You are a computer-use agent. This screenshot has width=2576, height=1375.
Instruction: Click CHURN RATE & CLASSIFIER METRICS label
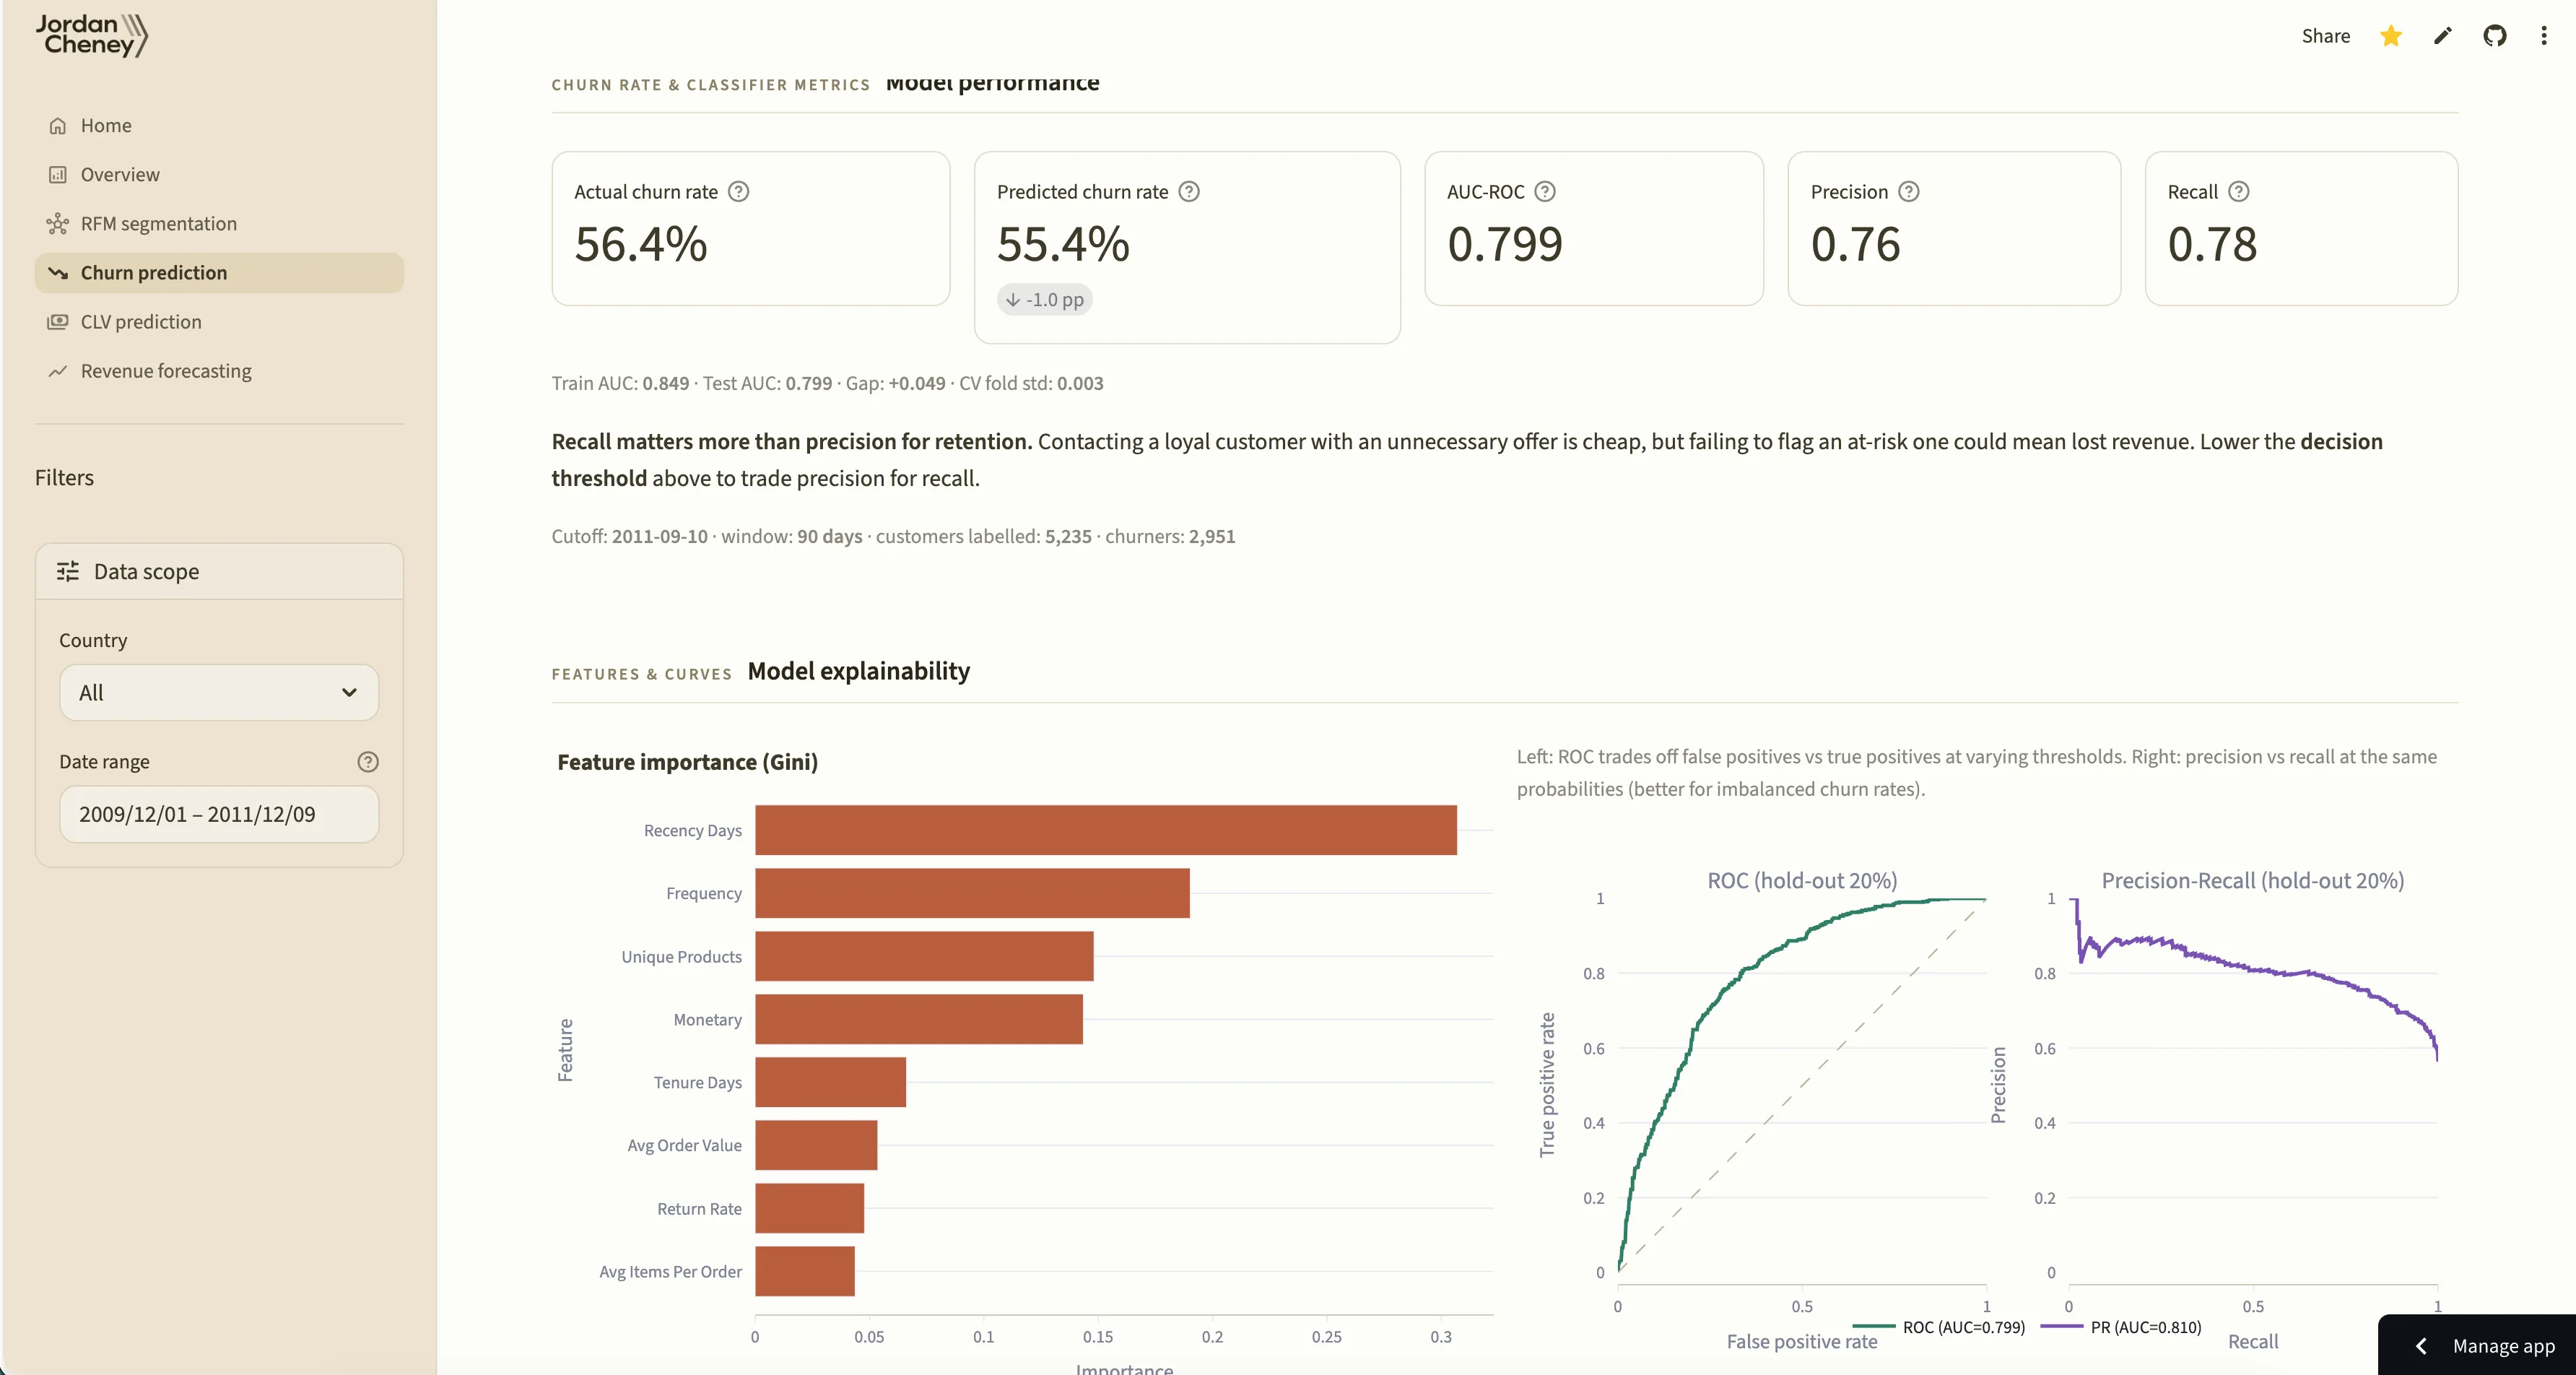[x=711, y=85]
